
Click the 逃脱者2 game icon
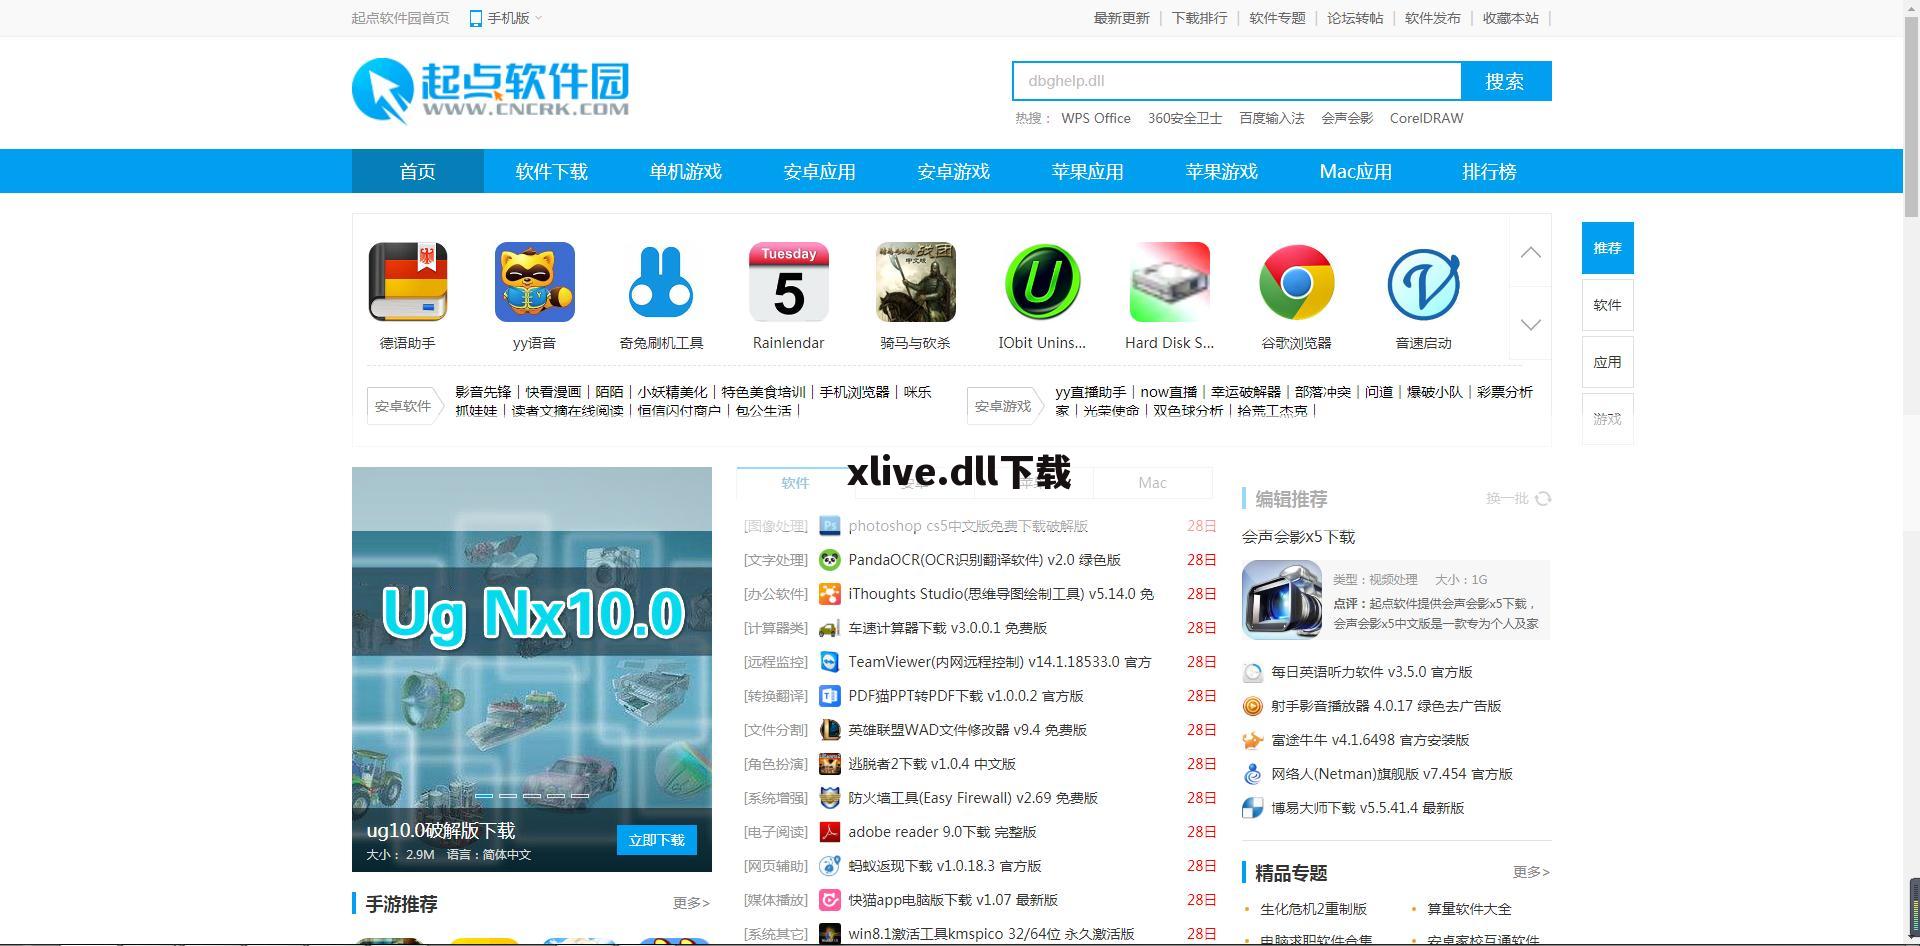tap(830, 764)
